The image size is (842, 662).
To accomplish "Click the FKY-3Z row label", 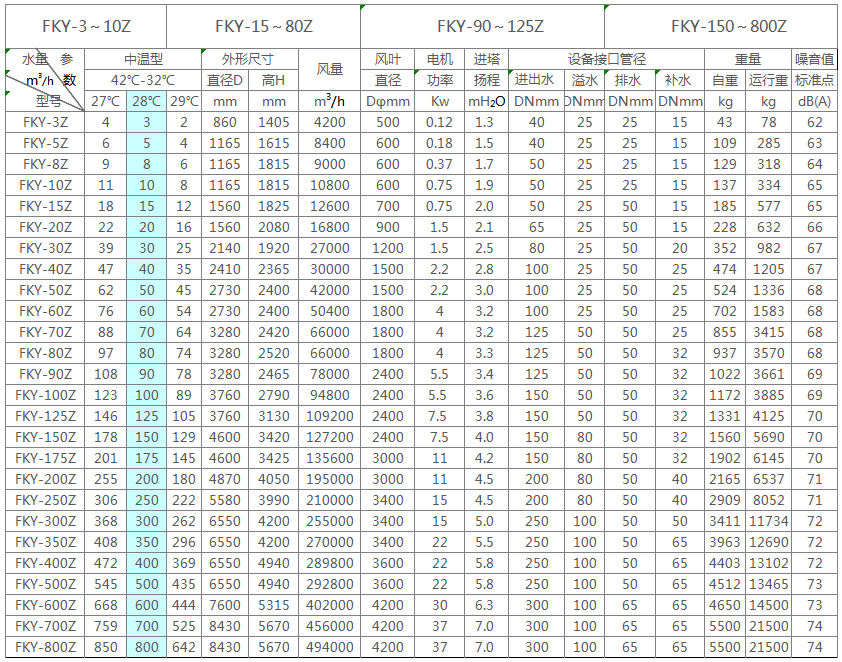I will tap(45, 122).
